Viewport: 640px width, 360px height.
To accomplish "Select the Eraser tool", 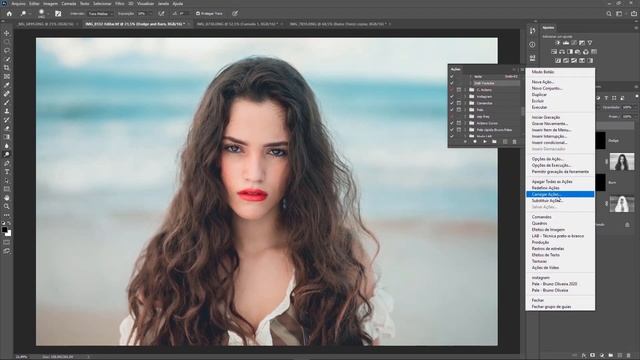I will 7,129.
